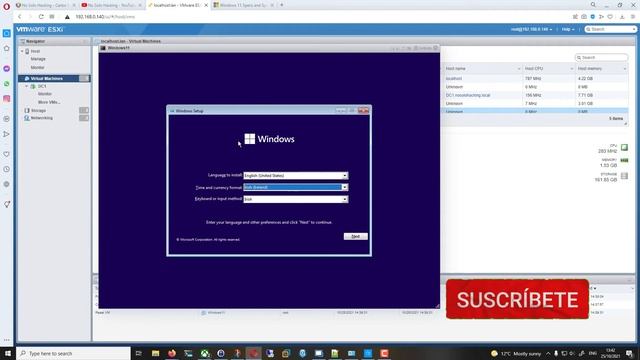Click the Windows11 console title icon
Image resolution: width=640 pixels, height=360 pixels.
click(x=103, y=48)
